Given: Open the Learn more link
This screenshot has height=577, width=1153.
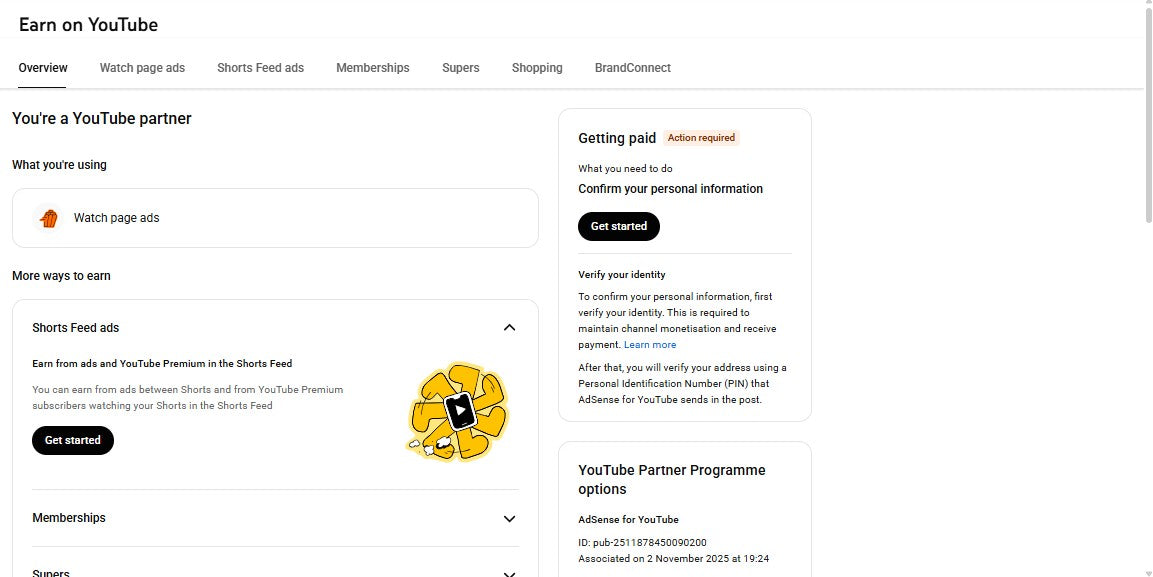Looking at the screenshot, I should (650, 344).
